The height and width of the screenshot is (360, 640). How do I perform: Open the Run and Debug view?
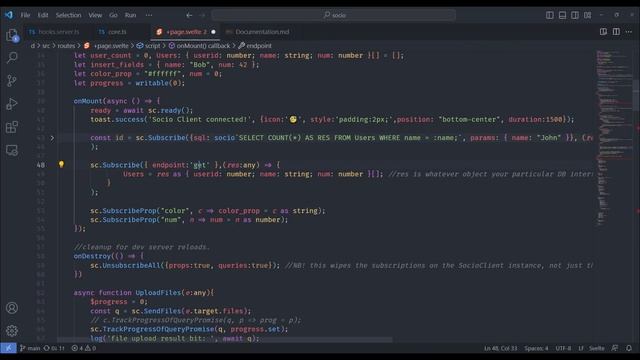pyautogui.click(x=12, y=104)
